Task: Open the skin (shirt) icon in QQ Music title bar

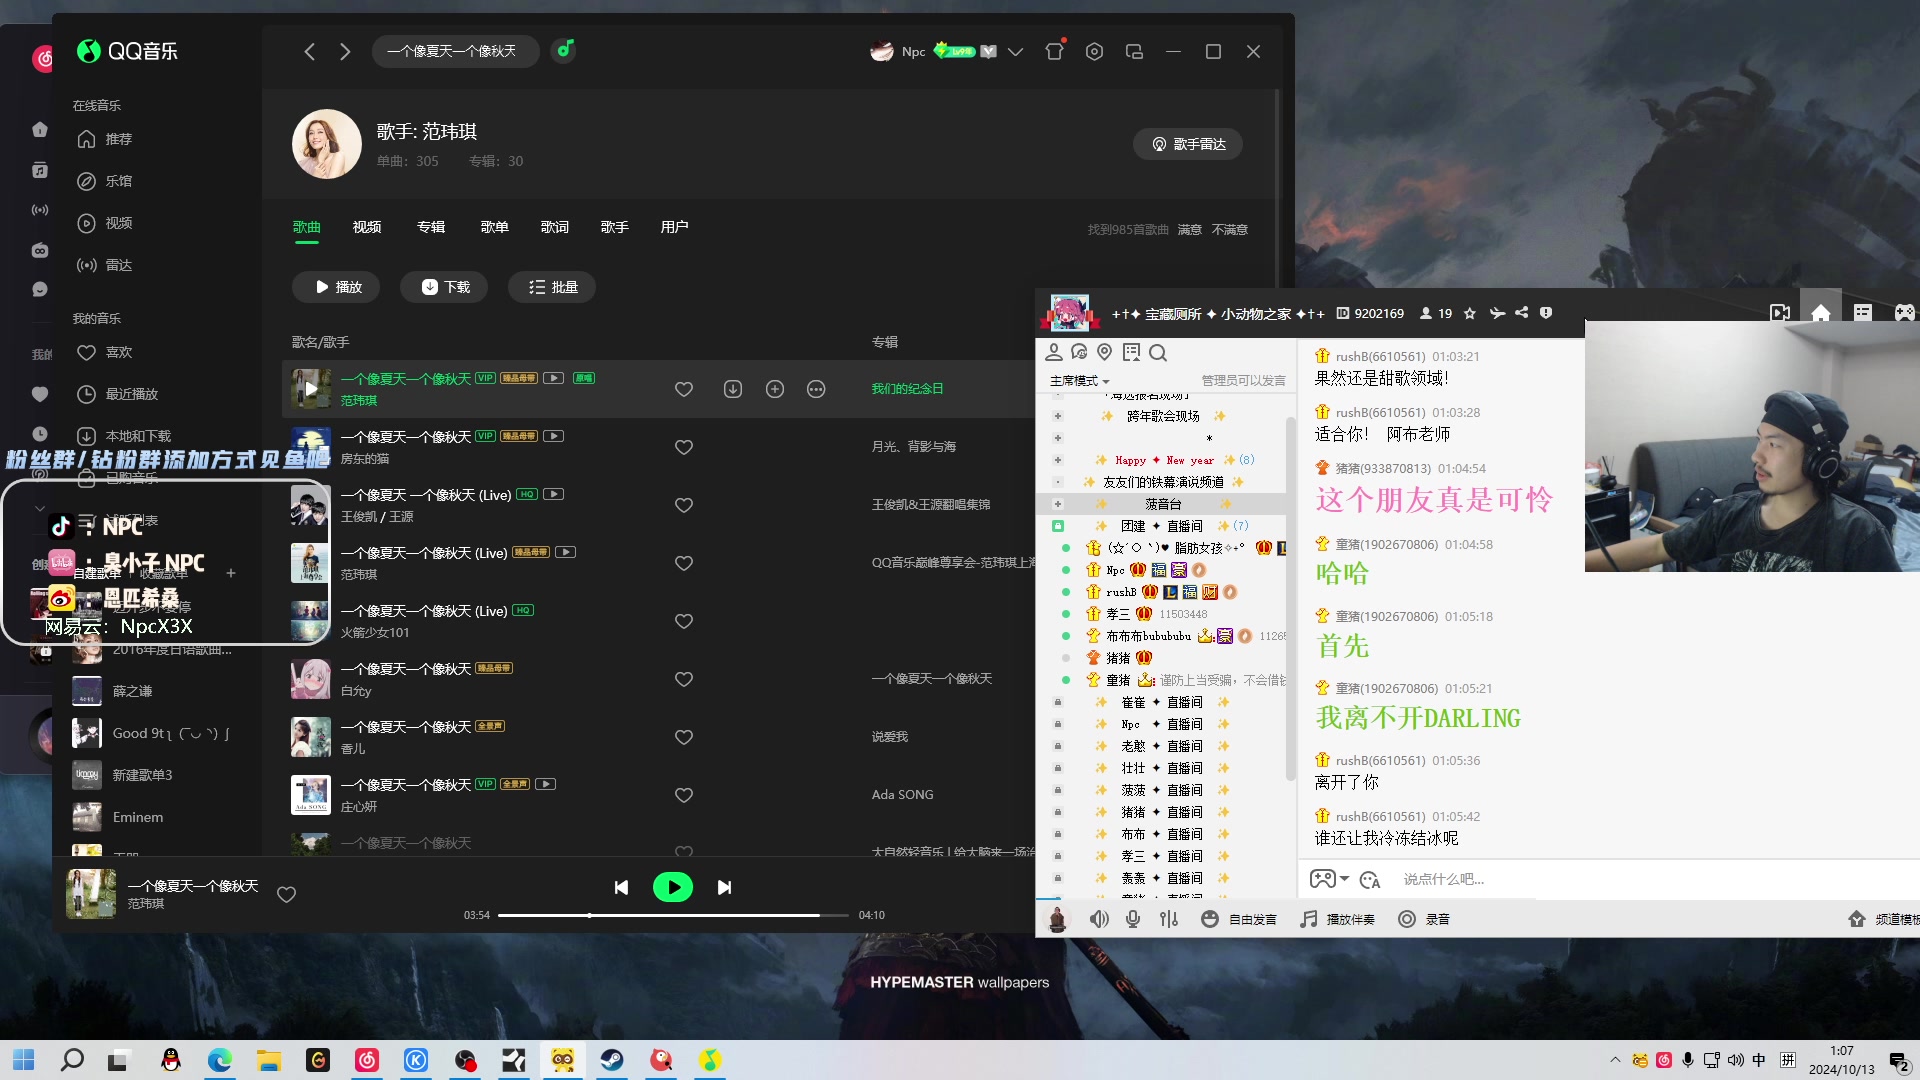Action: [x=1055, y=51]
